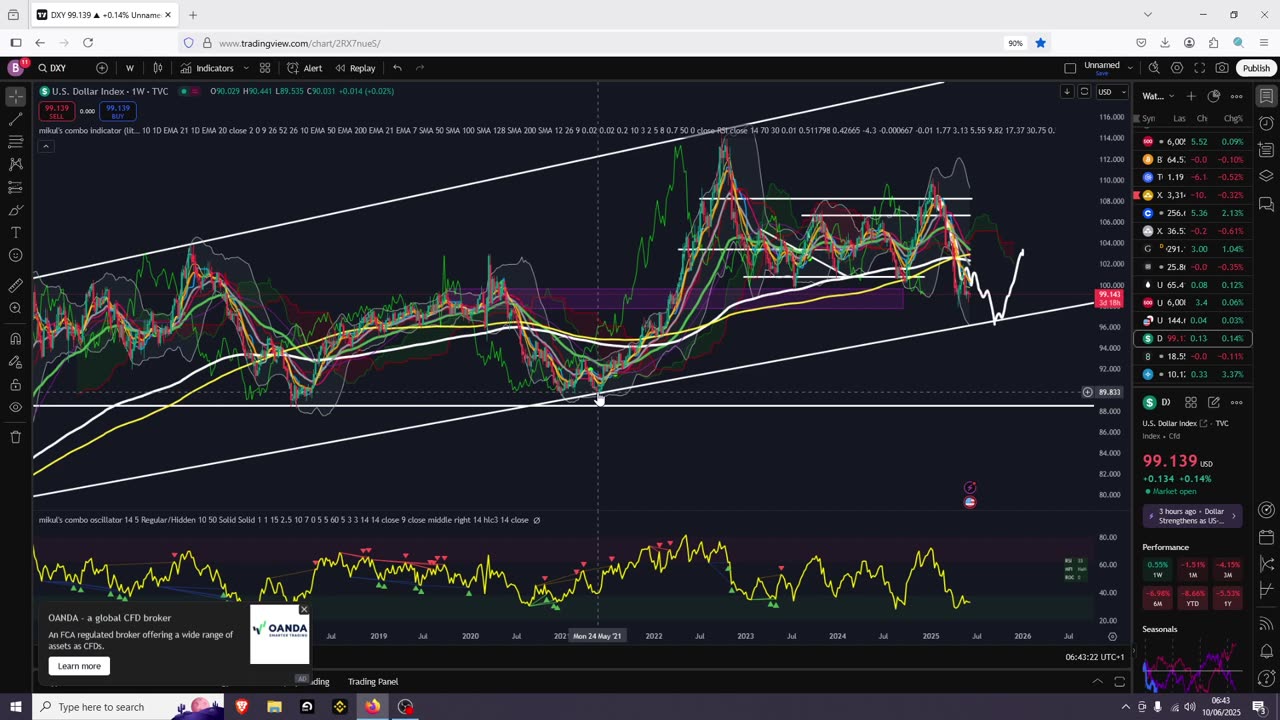This screenshot has width=1280, height=720.
Task: Open quick search in the toolbar
Action: (1154, 68)
